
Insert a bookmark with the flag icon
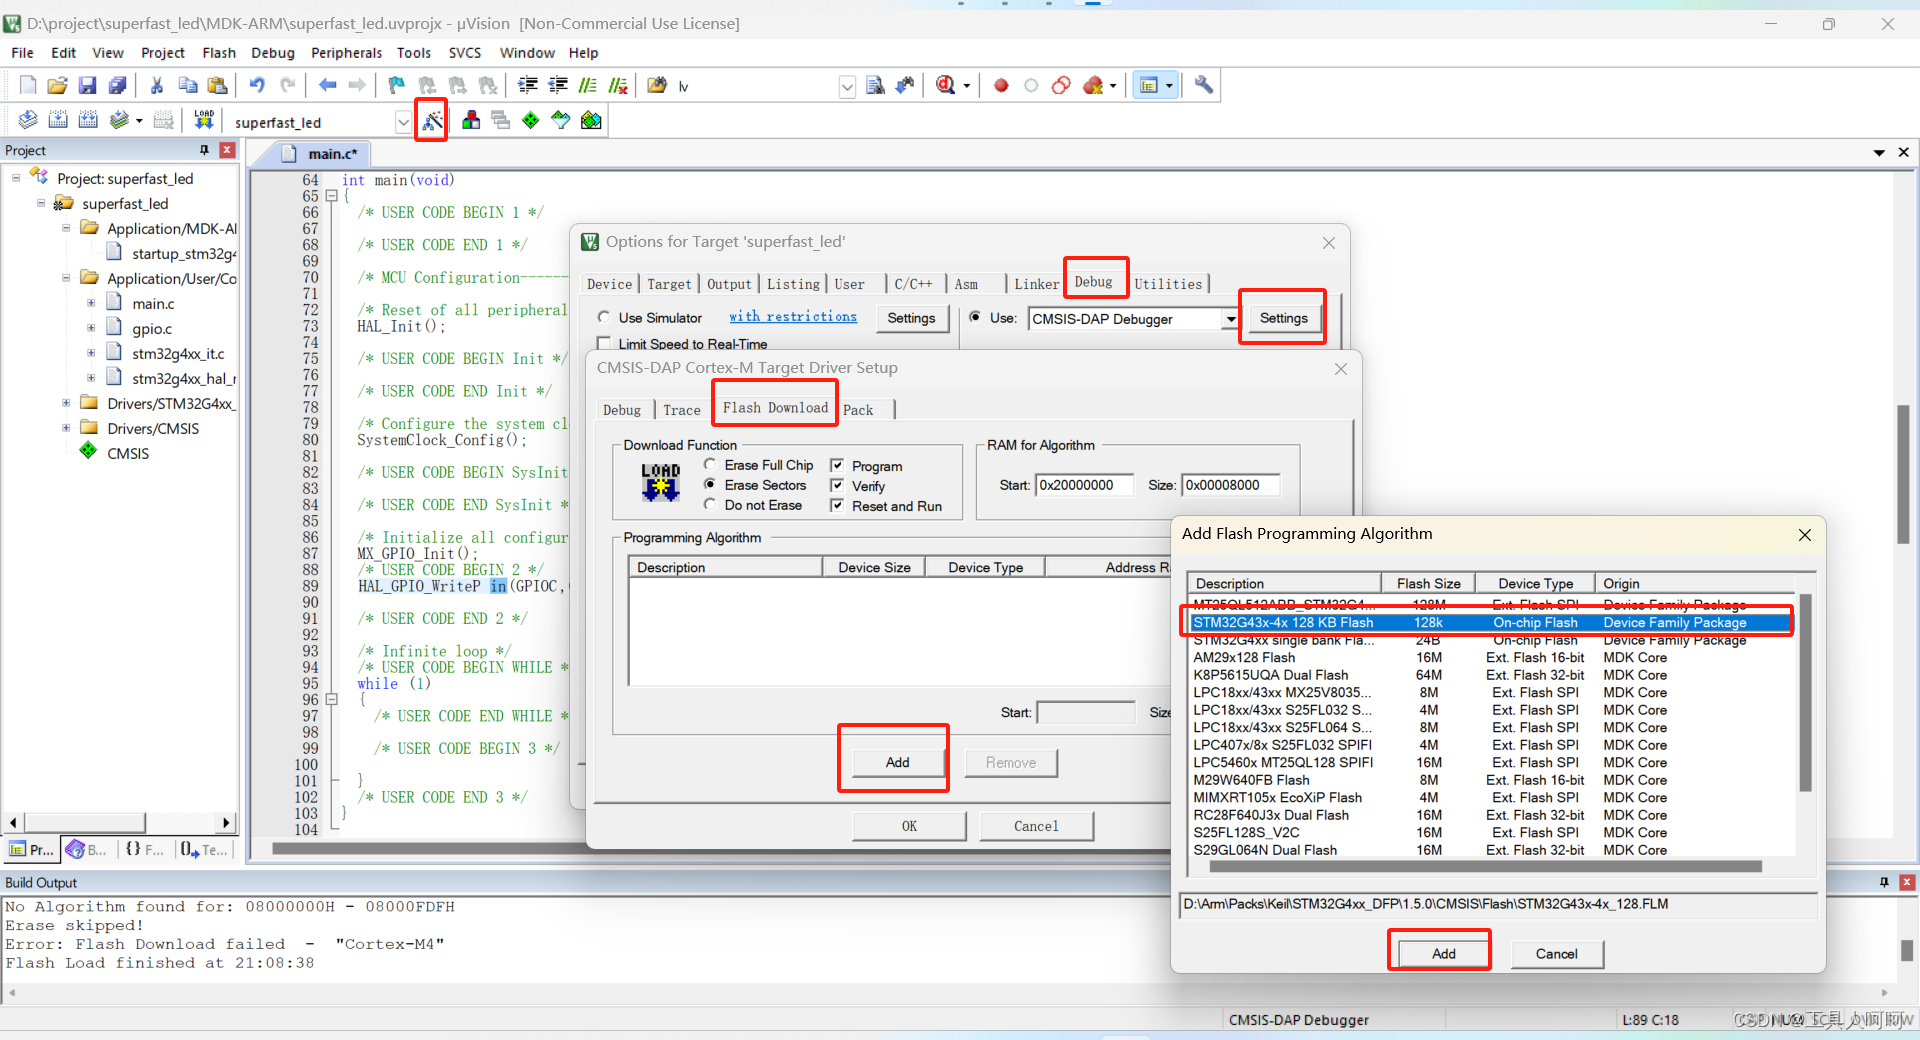pyautogui.click(x=397, y=86)
